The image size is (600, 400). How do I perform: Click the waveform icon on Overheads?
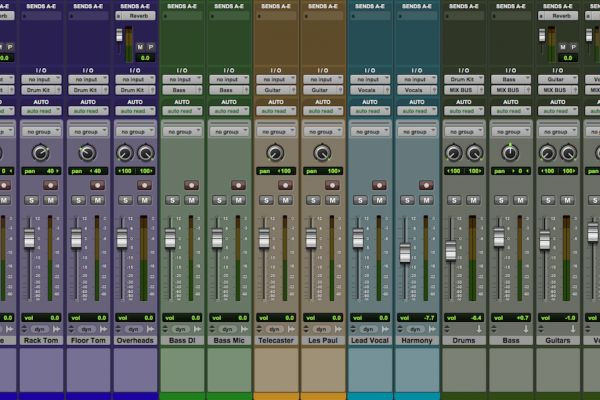coord(151,329)
